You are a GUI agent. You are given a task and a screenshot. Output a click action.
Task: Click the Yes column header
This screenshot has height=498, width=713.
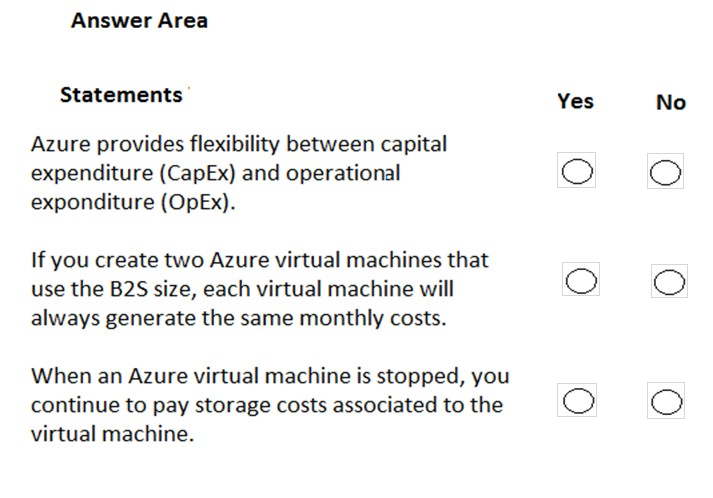point(575,101)
